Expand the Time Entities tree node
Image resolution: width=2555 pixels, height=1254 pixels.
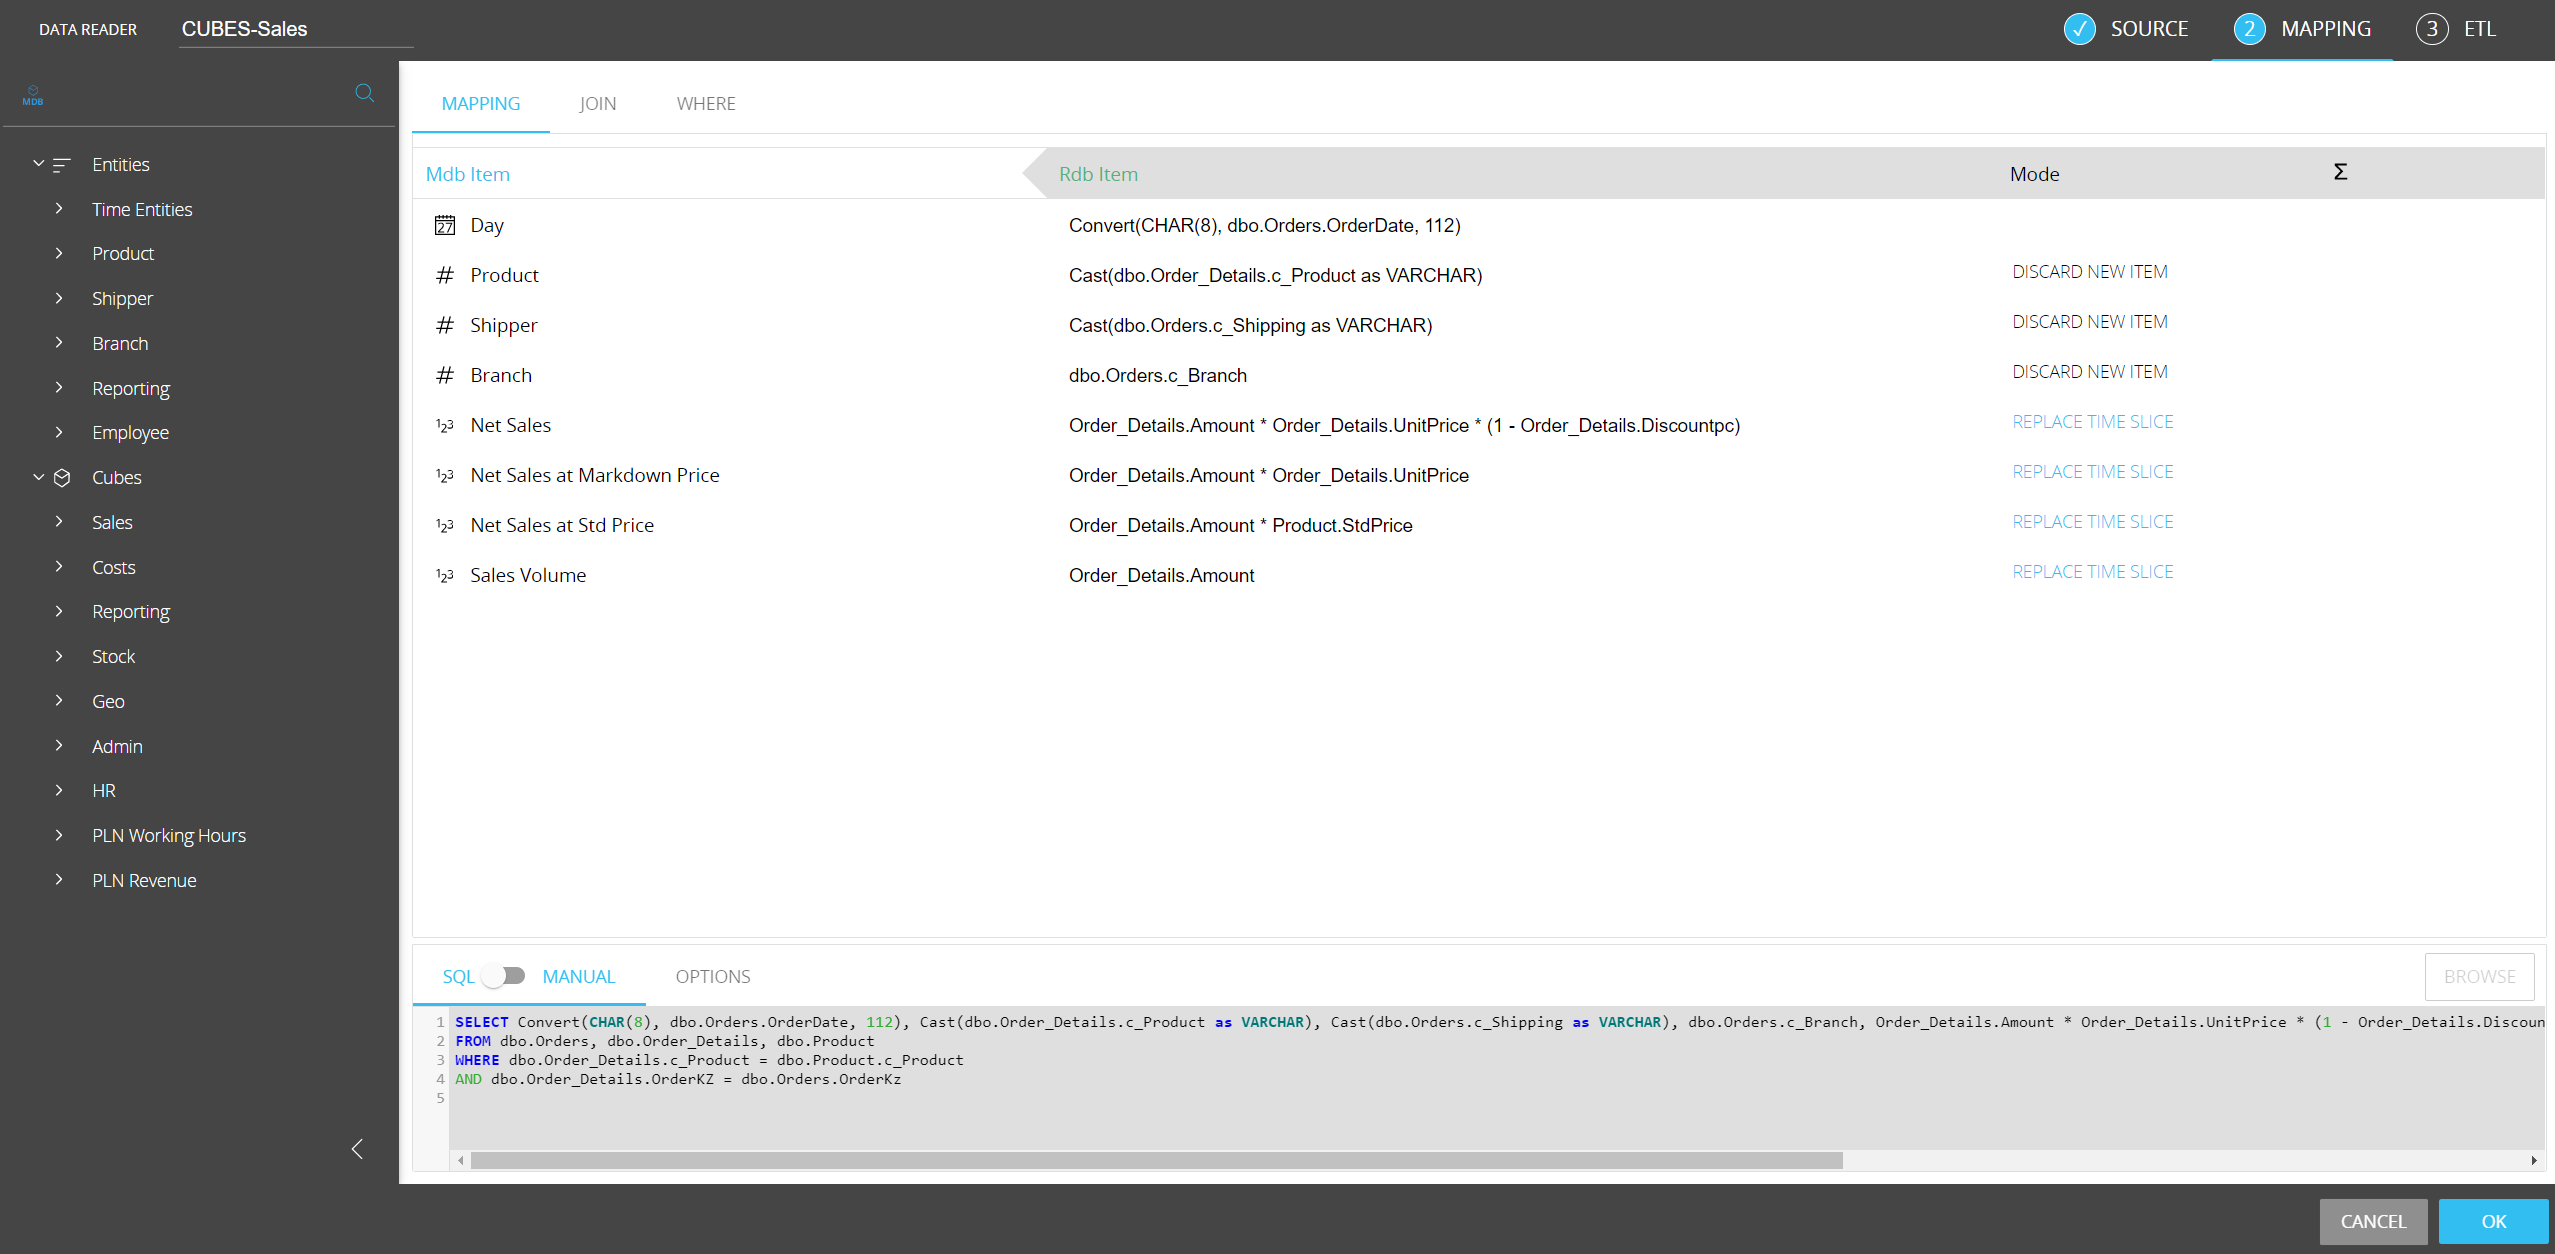59,209
